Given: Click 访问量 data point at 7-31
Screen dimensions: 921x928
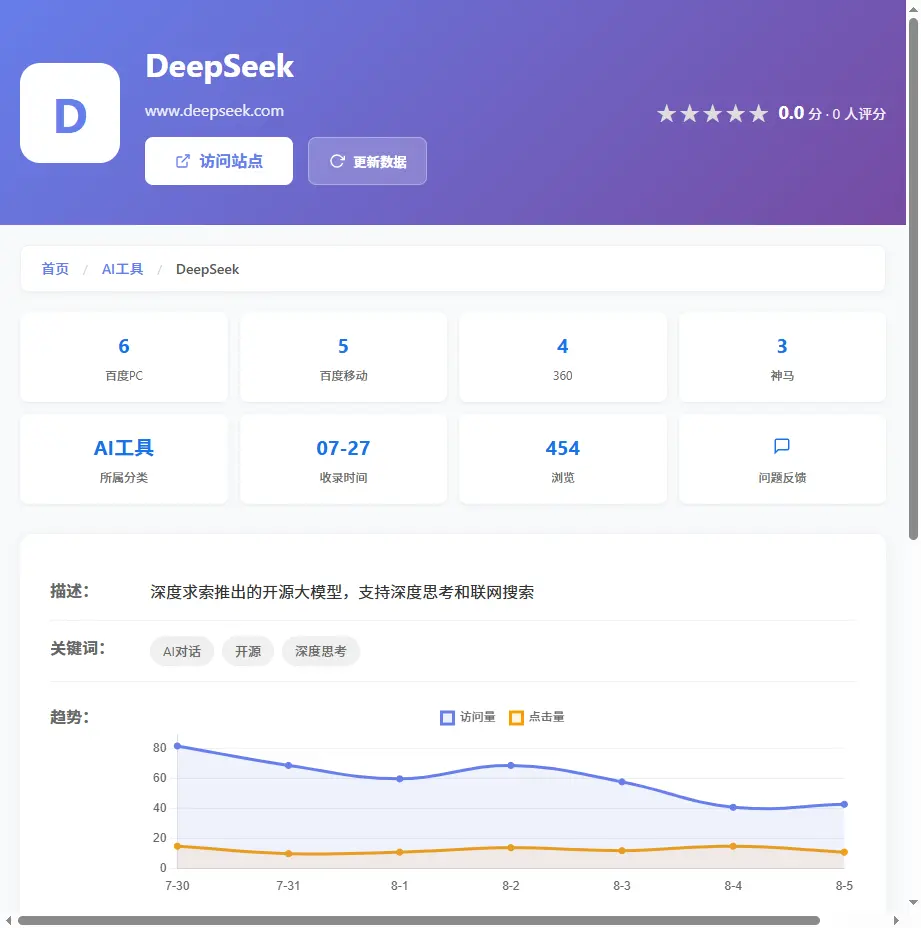Looking at the screenshot, I should (288, 765).
